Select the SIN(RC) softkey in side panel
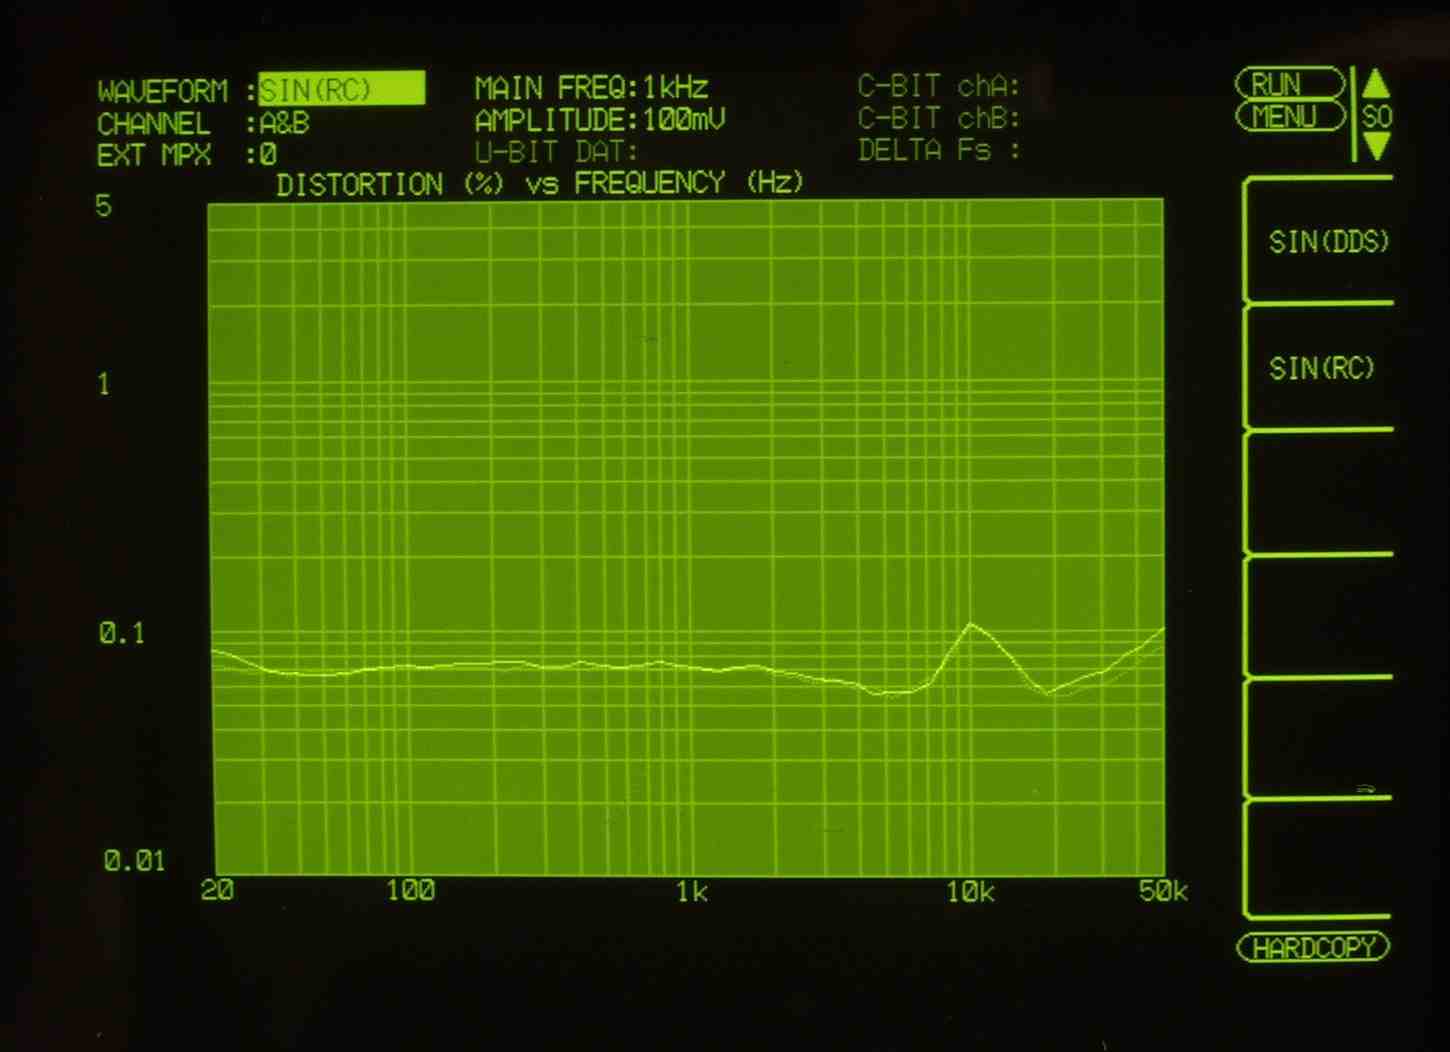 pos(1321,369)
